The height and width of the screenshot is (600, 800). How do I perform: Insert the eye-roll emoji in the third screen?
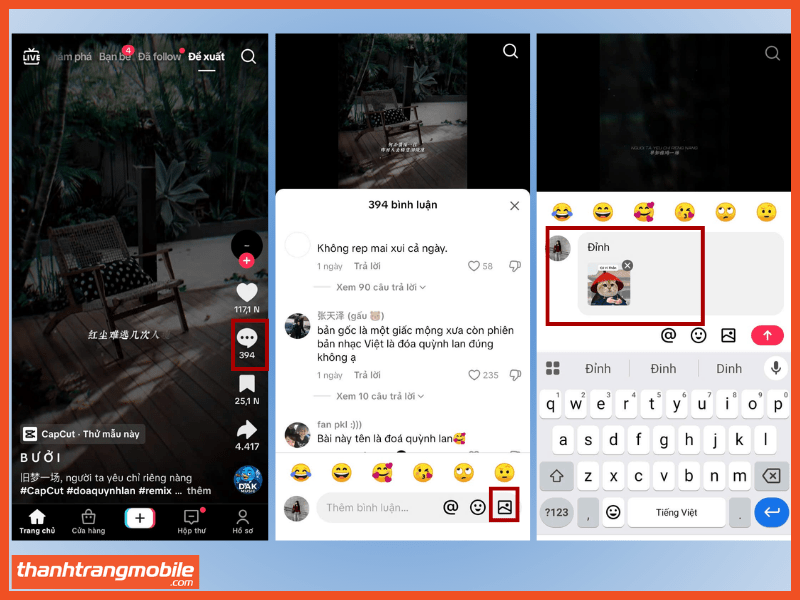coord(726,212)
